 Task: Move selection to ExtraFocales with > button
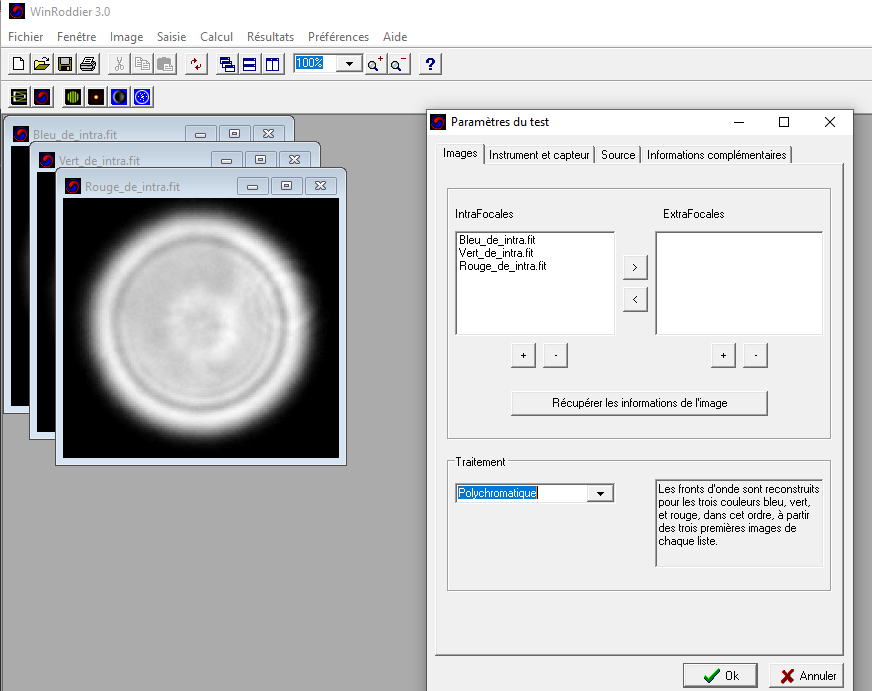(635, 267)
